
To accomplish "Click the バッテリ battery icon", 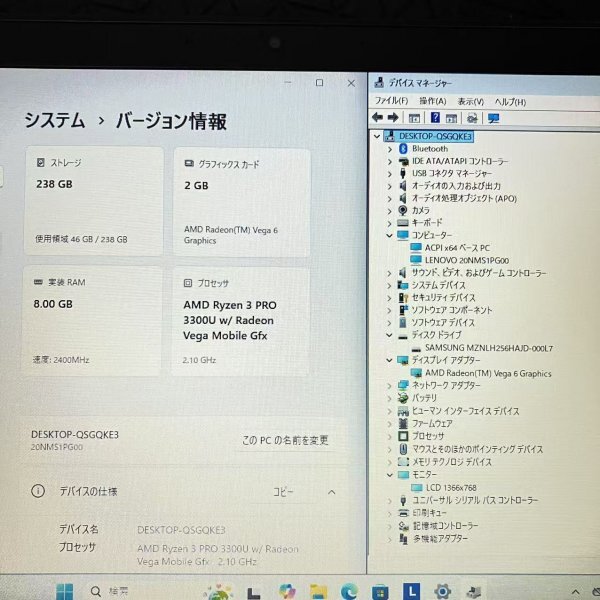I will tap(403, 398).
